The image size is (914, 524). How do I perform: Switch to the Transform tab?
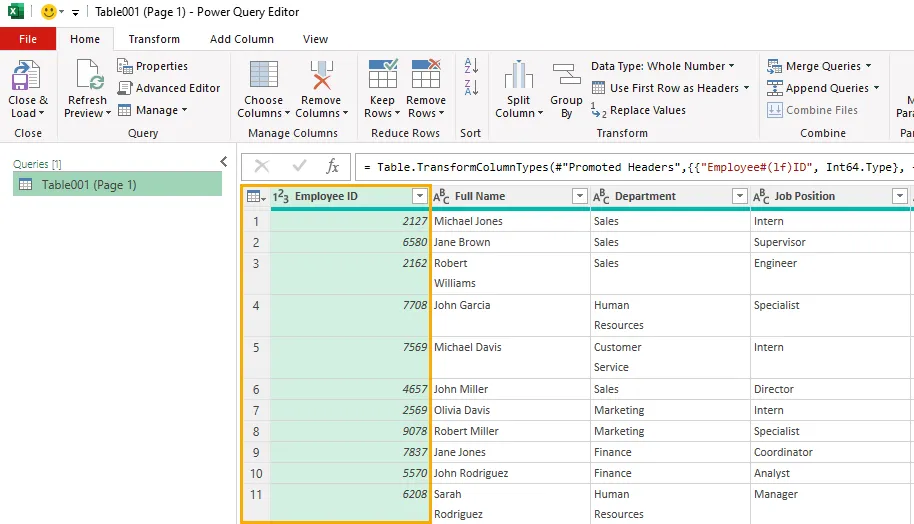(154, 39)
